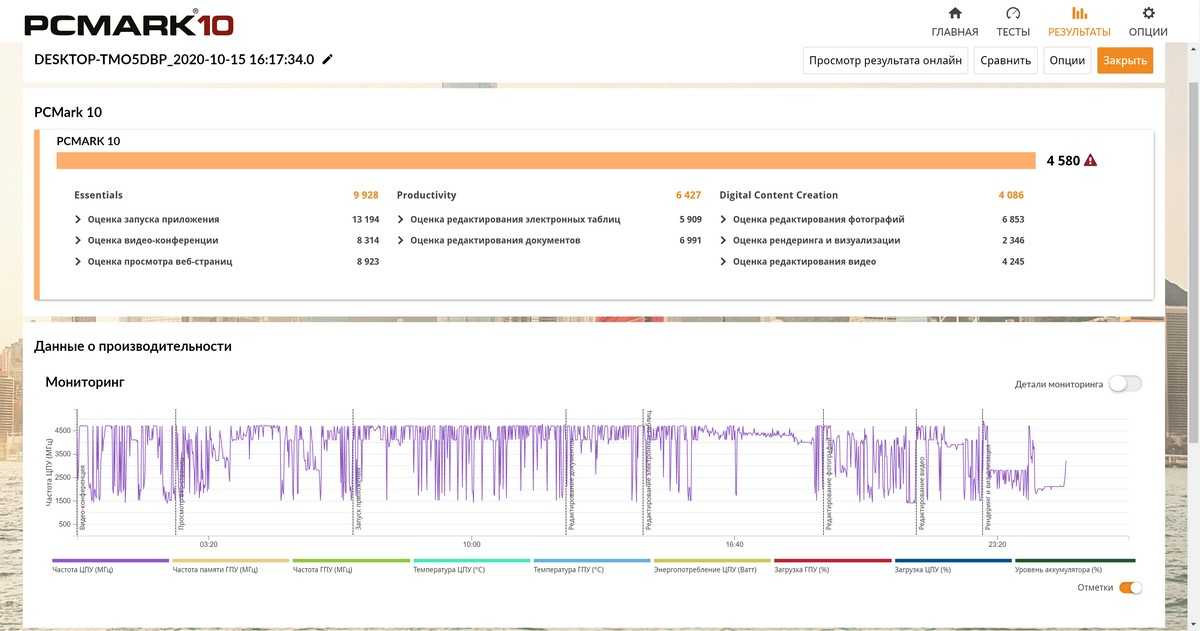The width and height of the screenshot is (1200, 631).
Task: Open the Tests gauge icon
Action: pos(1013,14)
